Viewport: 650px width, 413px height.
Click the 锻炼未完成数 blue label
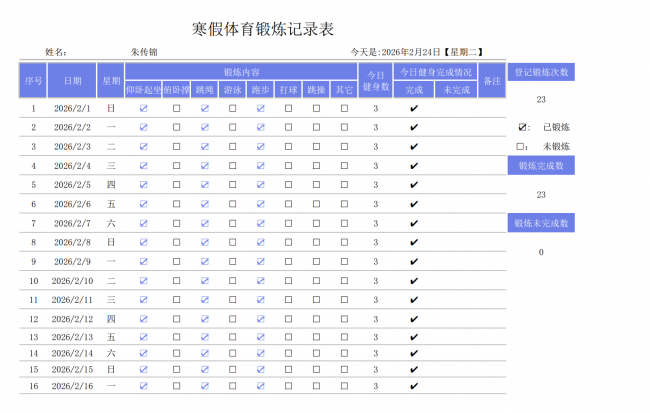pyautogui.click(x=541, y=223)
